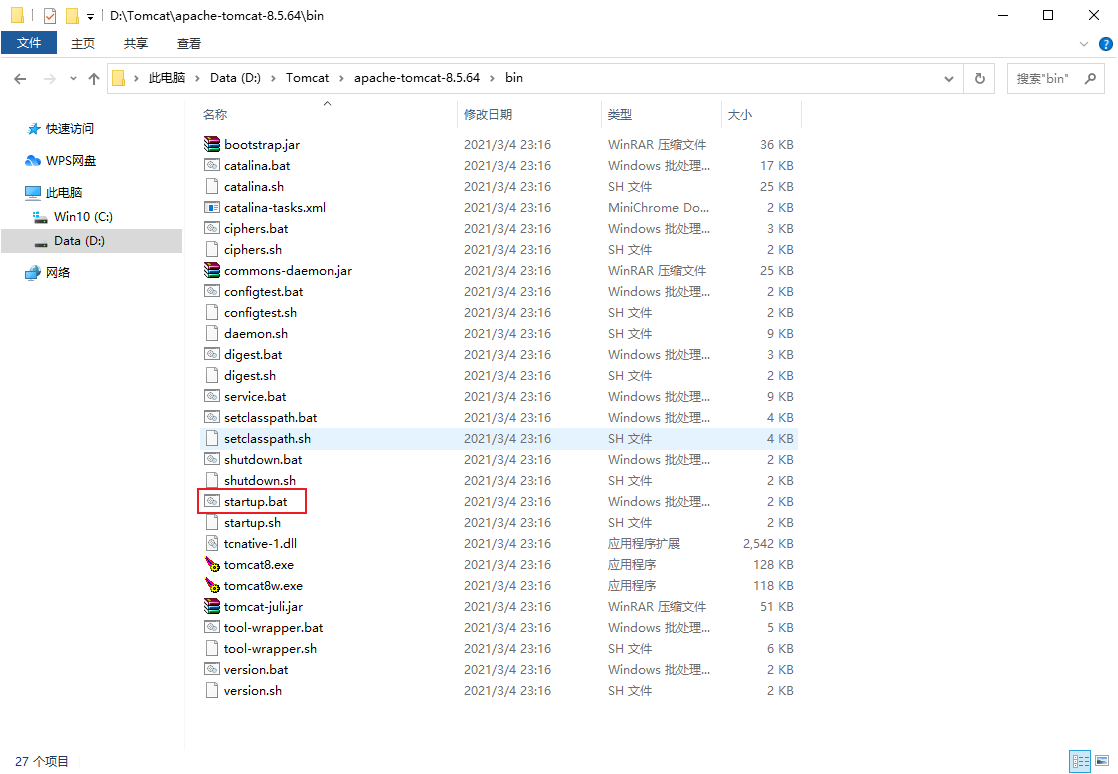This screenshot has height=774, width=1118.
Task: Select the ciphers.sh file name
Action: click(252, 249)
